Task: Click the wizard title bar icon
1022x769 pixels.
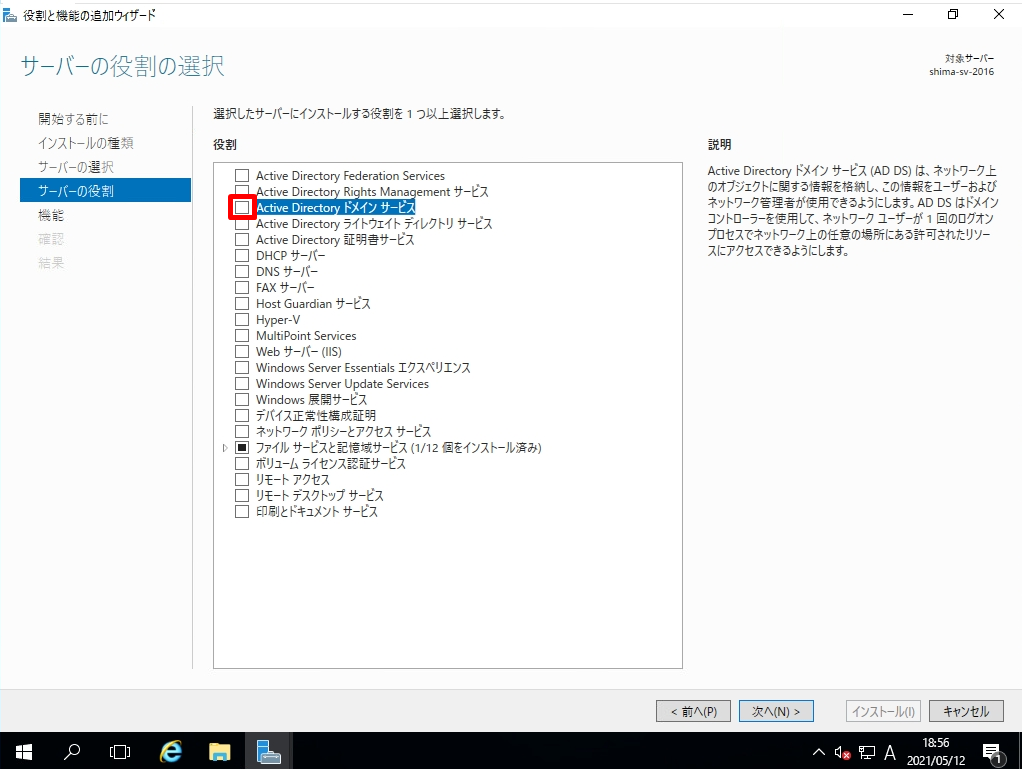Action: coord(10,15)
